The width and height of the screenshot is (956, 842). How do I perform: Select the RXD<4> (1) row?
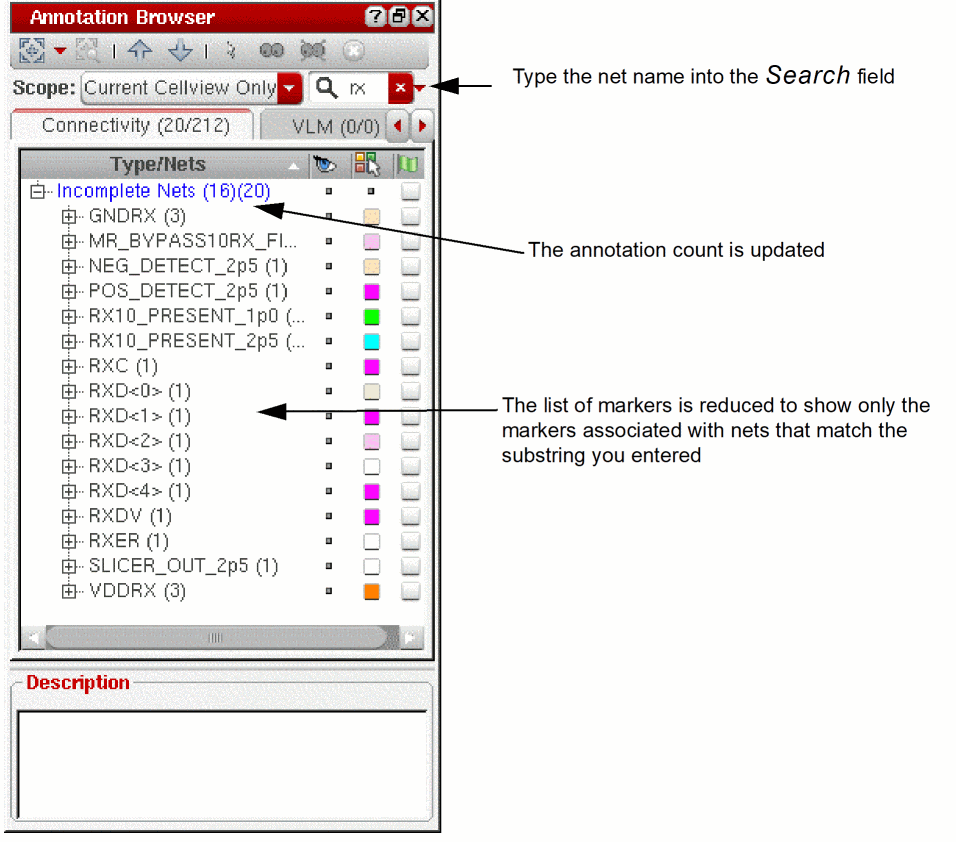140,491
